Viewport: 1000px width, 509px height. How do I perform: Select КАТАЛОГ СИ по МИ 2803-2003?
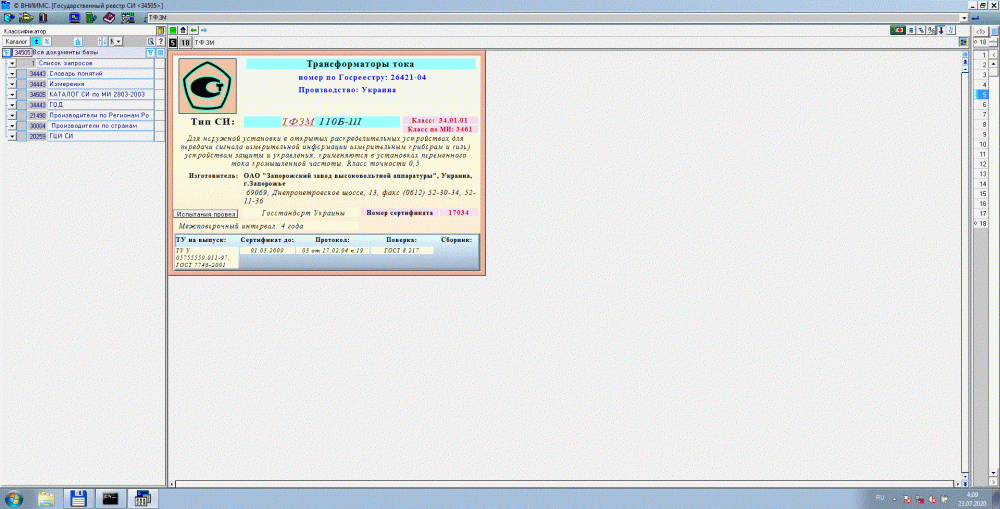(x=98, y=95)
